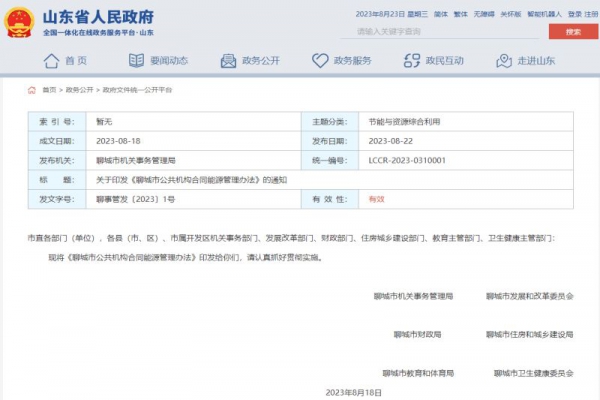Click the envelope icon beside 政务公开

tap(228, 61)
